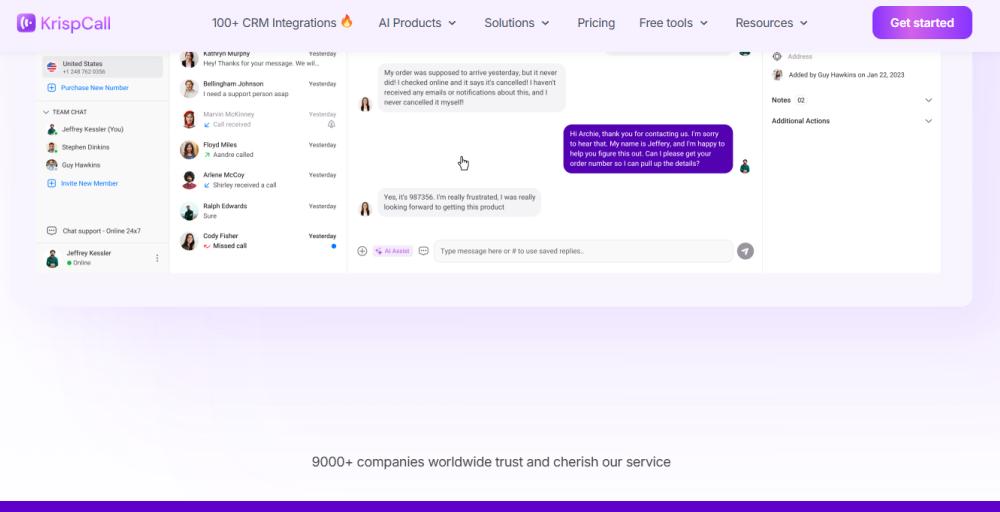Expand the Solutions menu
This screenshot has width=1000, height=512.
click(517, 23)
